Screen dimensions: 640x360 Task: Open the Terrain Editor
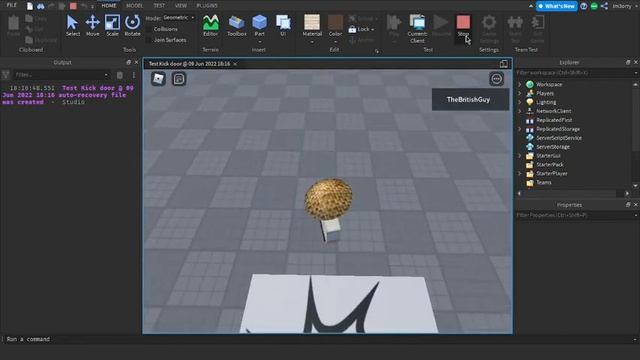(x=211, y=25)
